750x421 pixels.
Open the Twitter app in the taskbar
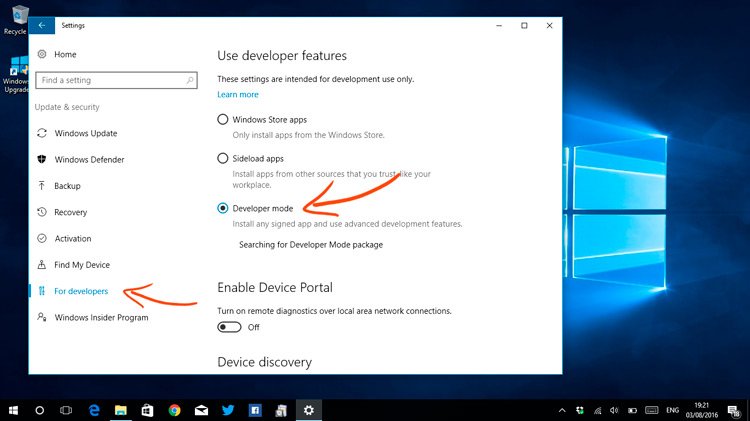click(x=228, y=410)
